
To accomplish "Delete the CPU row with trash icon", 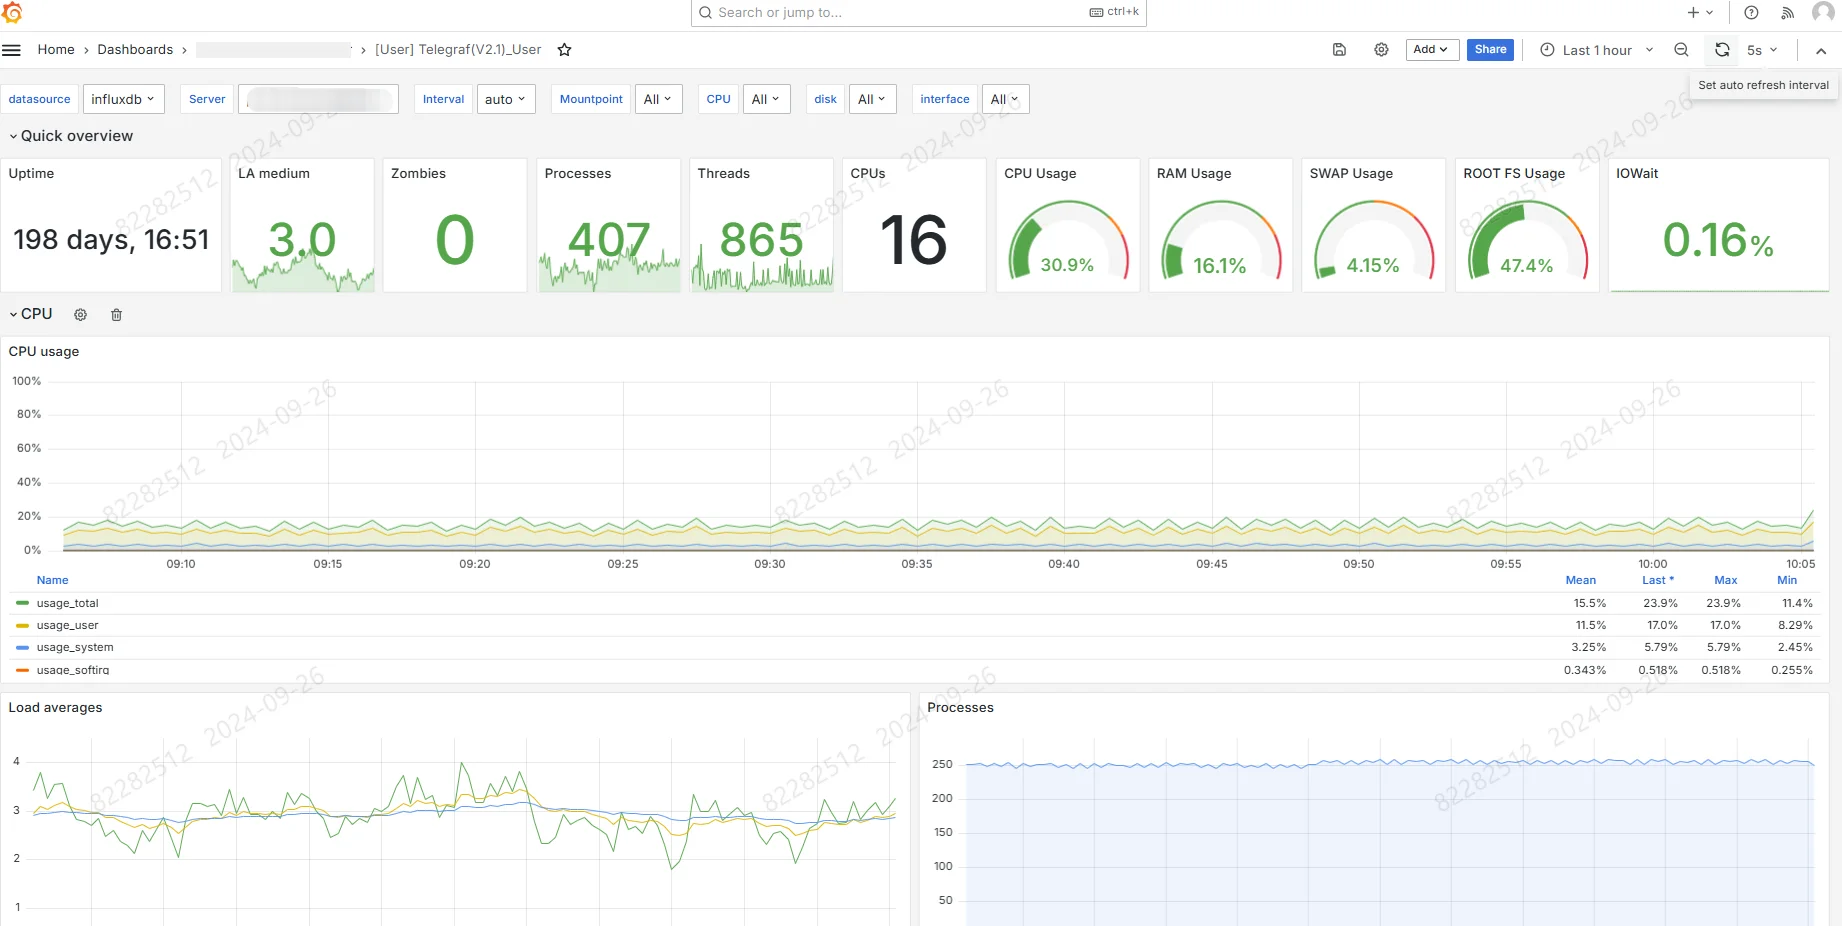I will [x=116, y=315].
